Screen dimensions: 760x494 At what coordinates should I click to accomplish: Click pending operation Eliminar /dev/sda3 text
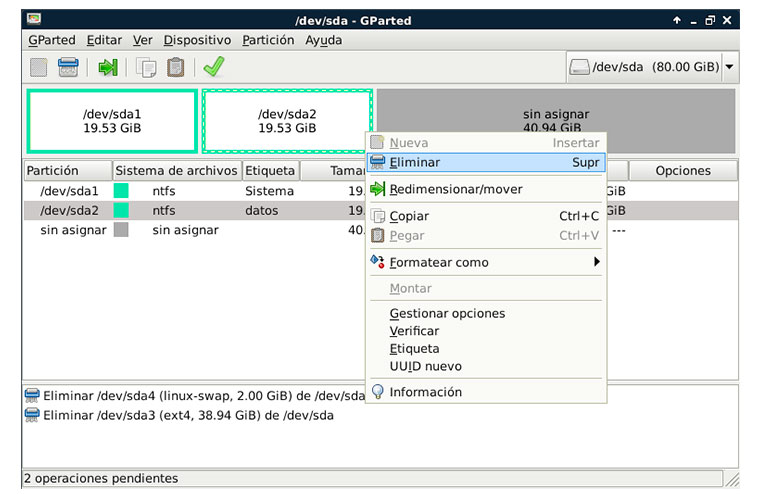189,415
